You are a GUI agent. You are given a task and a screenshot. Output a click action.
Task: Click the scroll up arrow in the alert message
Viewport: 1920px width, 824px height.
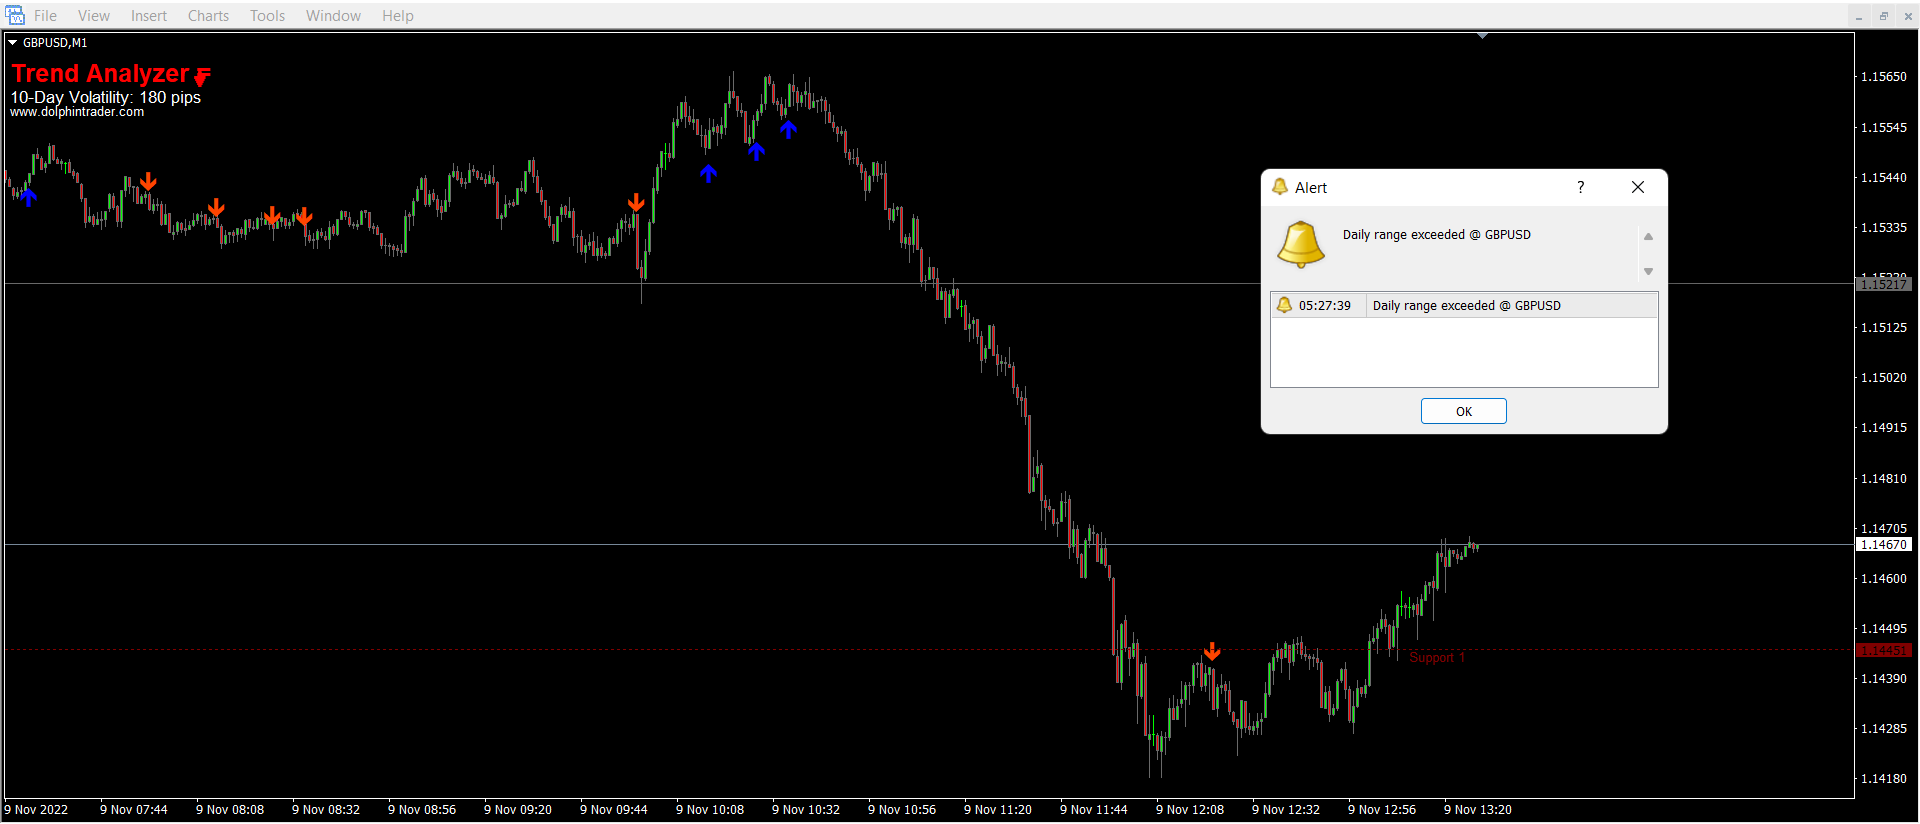(x=1648, y=237)
